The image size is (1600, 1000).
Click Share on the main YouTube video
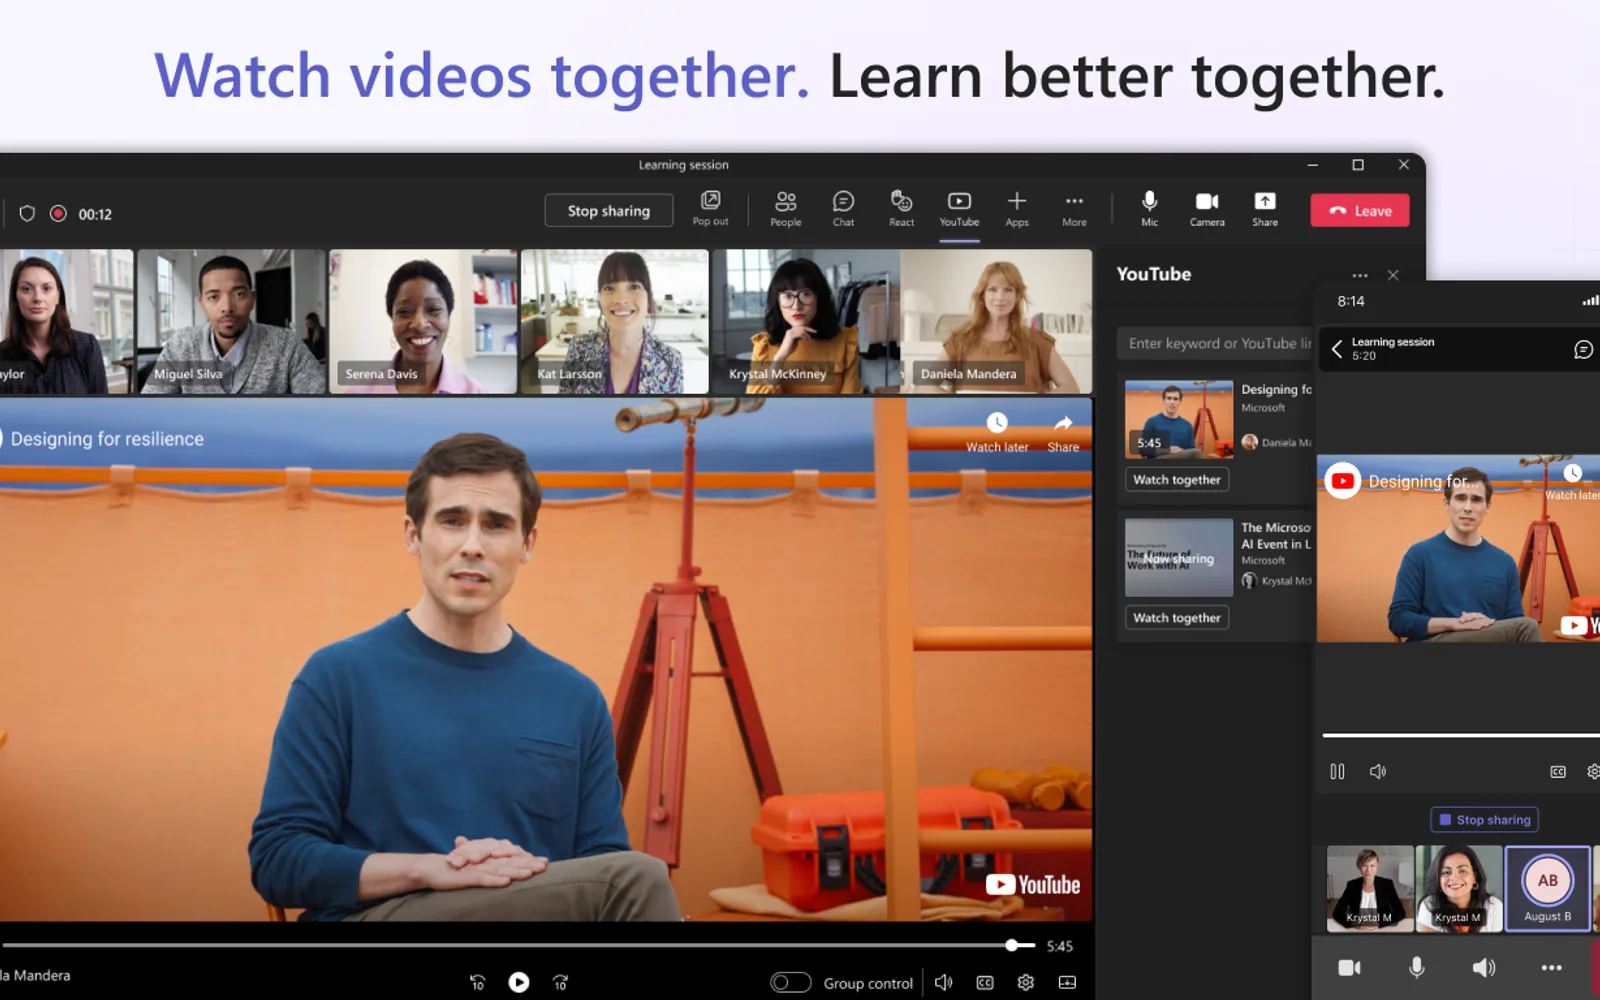[x=1063, y=433]
